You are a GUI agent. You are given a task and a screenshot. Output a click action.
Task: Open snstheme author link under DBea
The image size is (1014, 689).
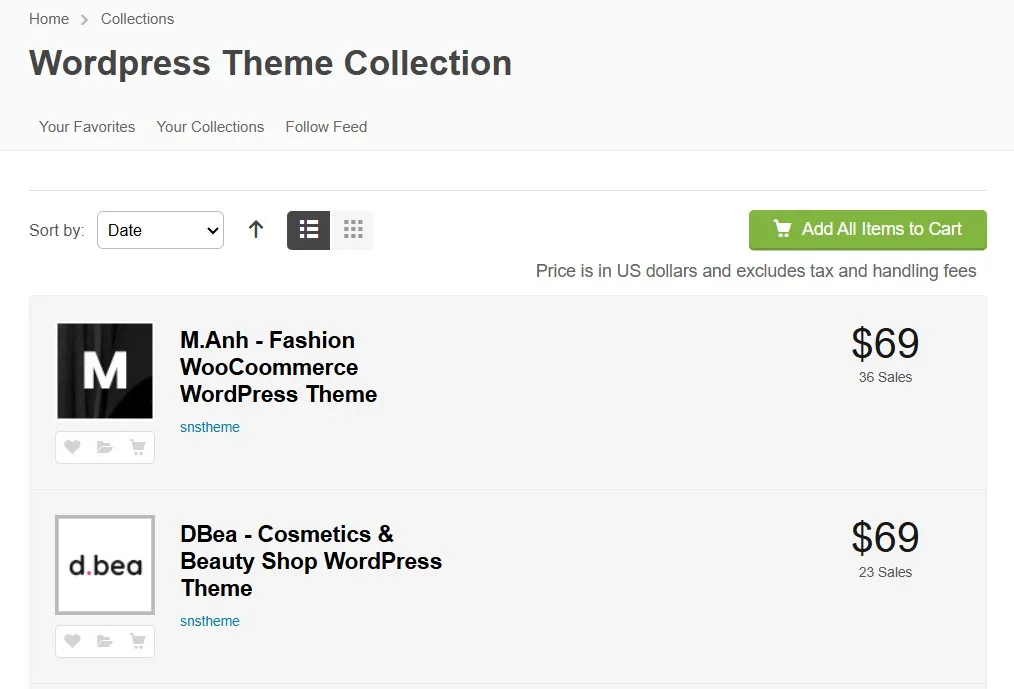(x=210, y=621)
